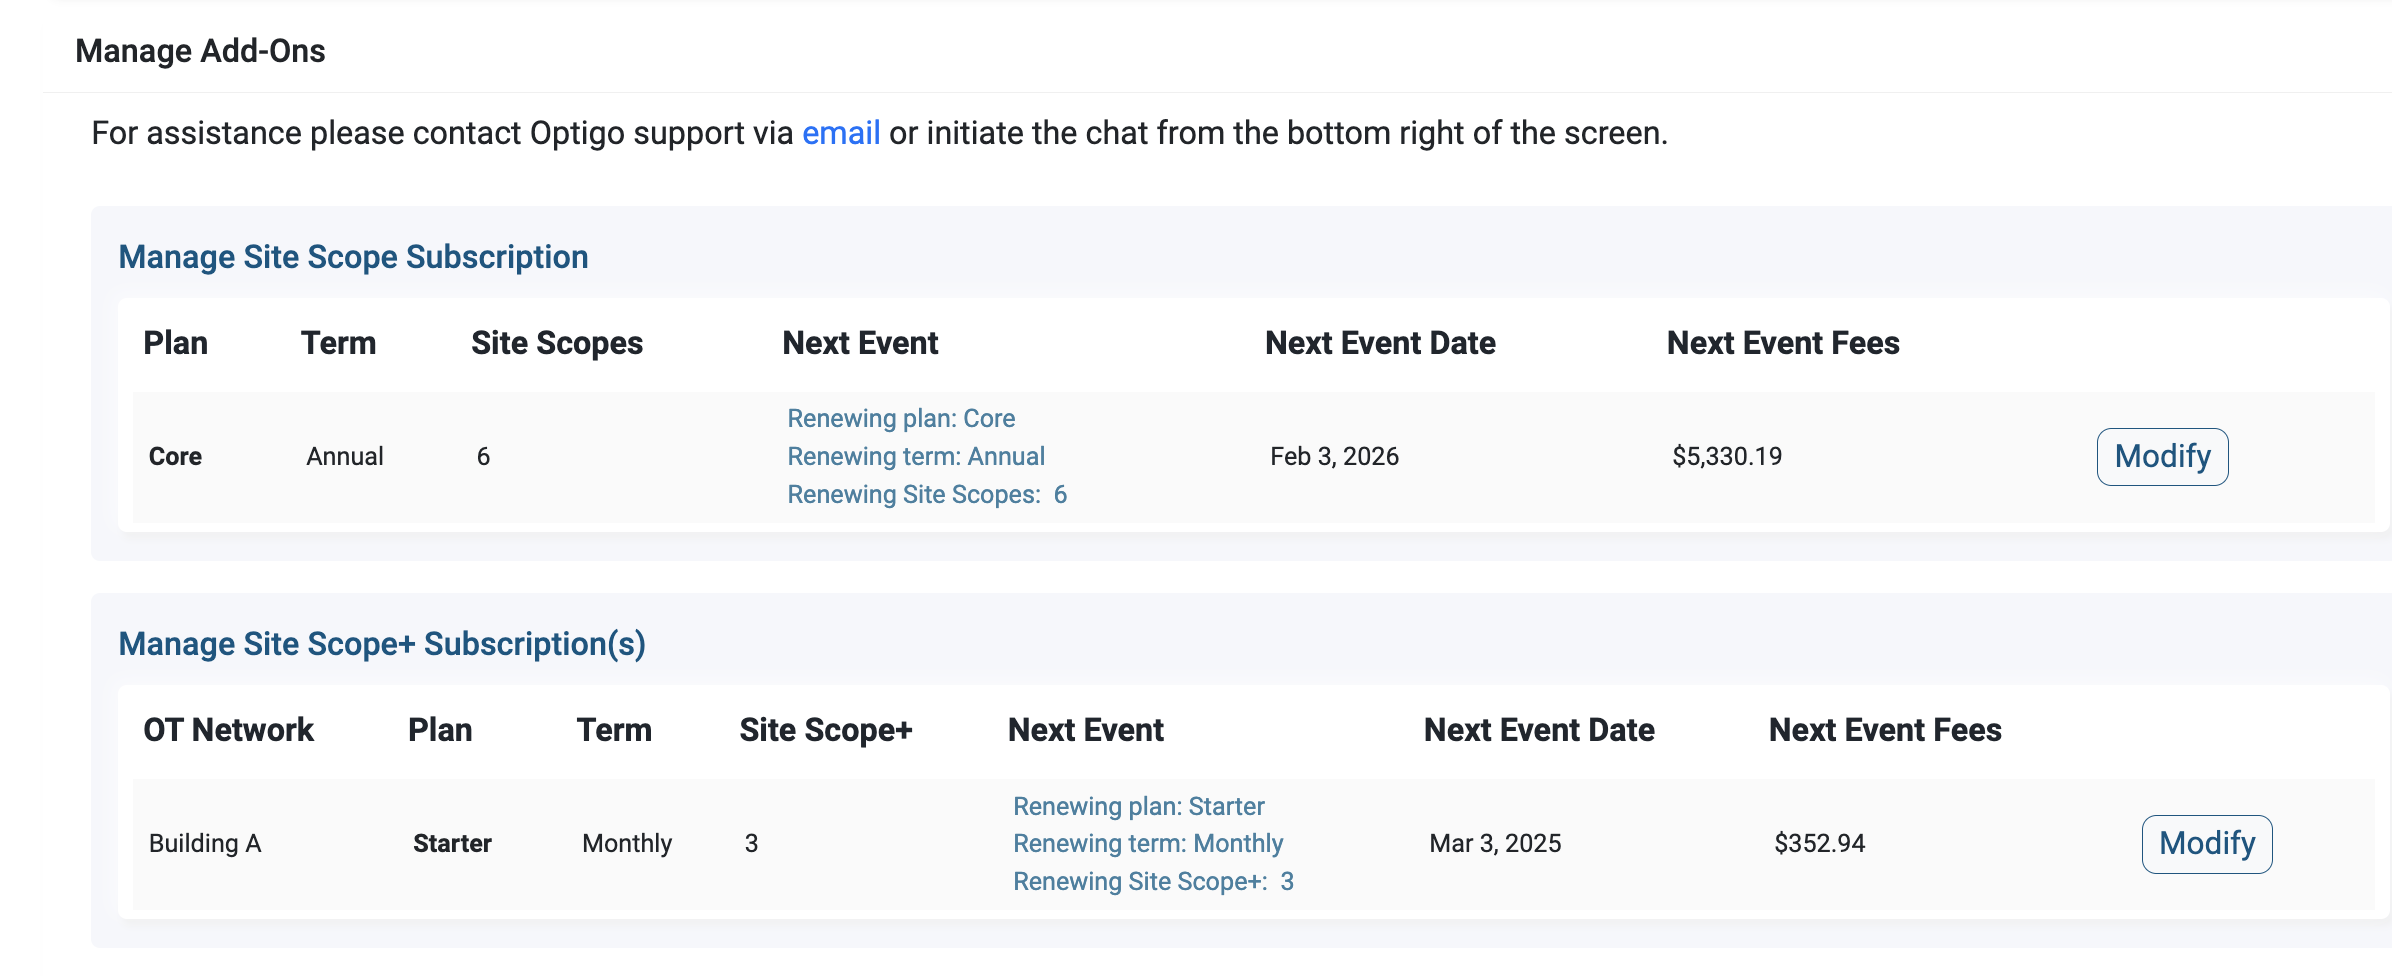Screen dimensions: 2392x976
Task: Modify the Core site scope subscription
Action: 2161,457
